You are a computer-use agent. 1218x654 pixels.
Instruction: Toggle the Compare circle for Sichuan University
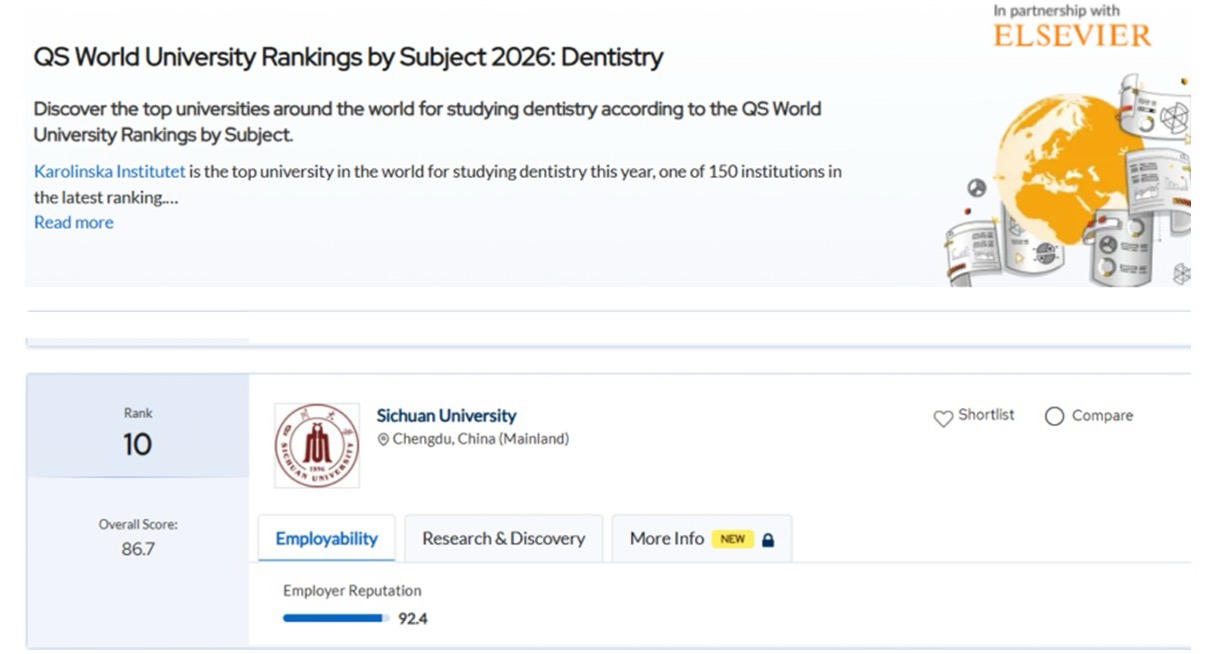pos(1054,417)
